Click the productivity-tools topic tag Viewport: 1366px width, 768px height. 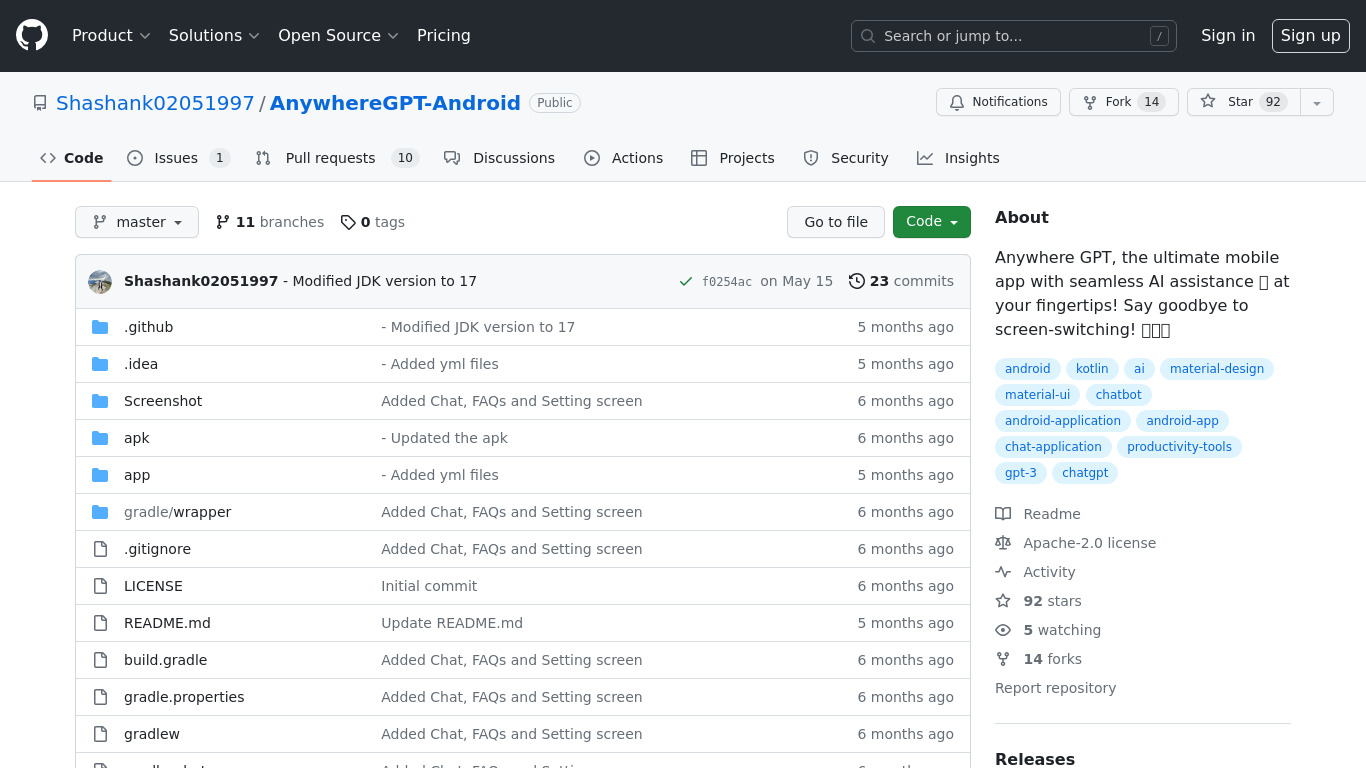point(1179,447)
